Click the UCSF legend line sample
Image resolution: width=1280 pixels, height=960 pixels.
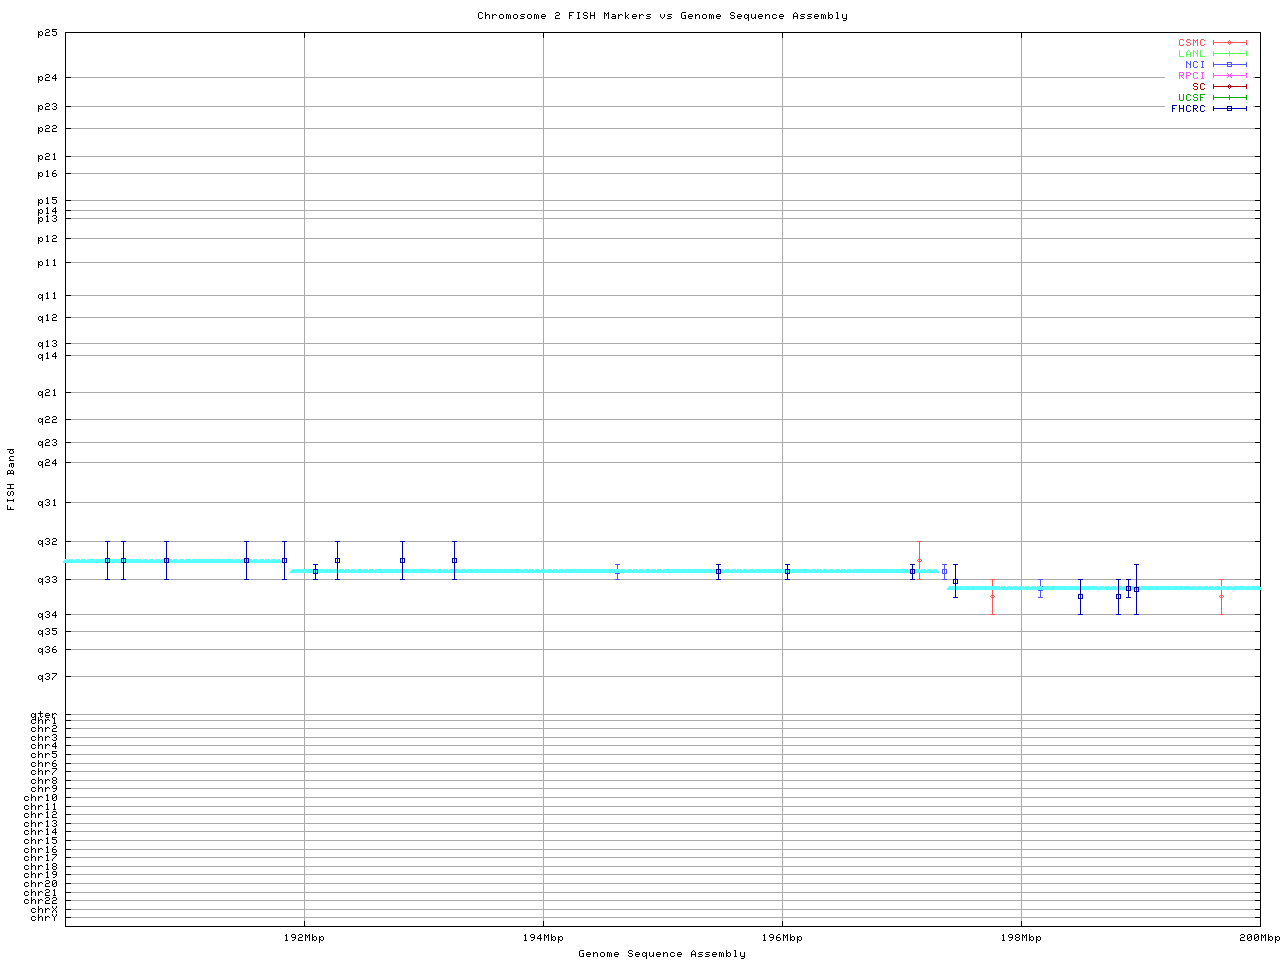coord(1229,98)
